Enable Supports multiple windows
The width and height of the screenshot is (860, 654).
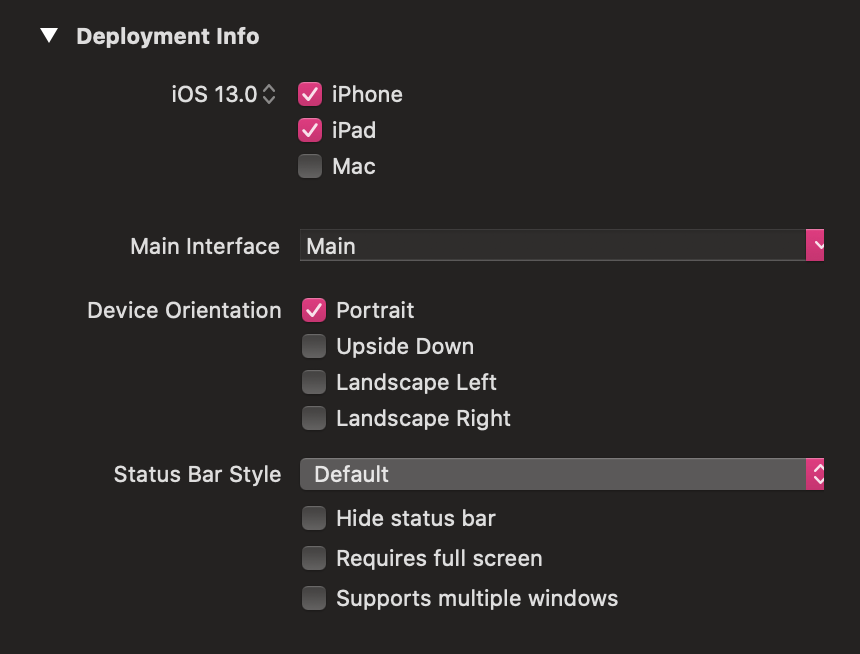pos(314,599)
